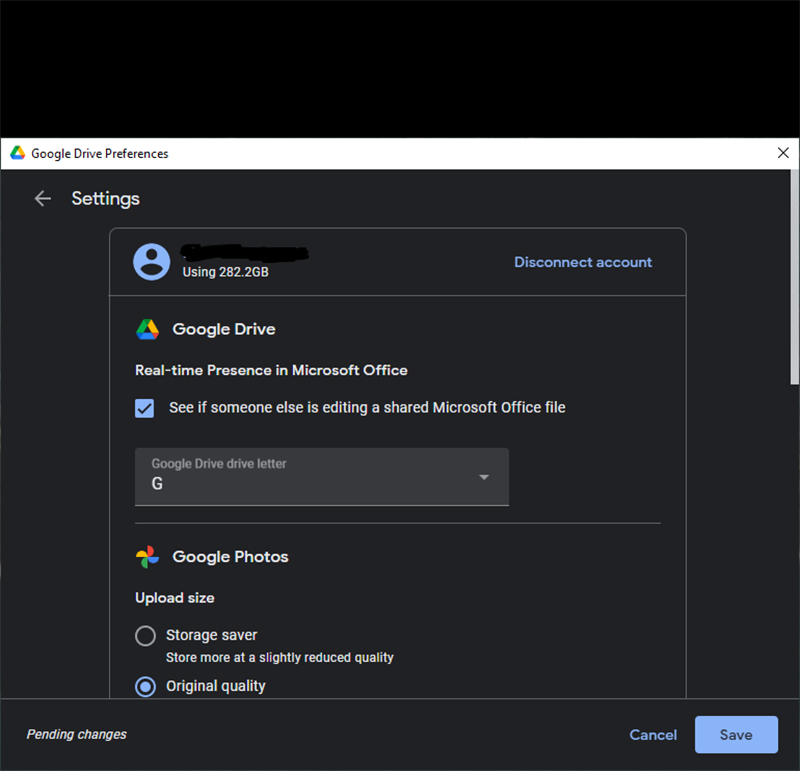Click the Google Photos pinwheel icon
800x771 pixels.
[147, 557]
